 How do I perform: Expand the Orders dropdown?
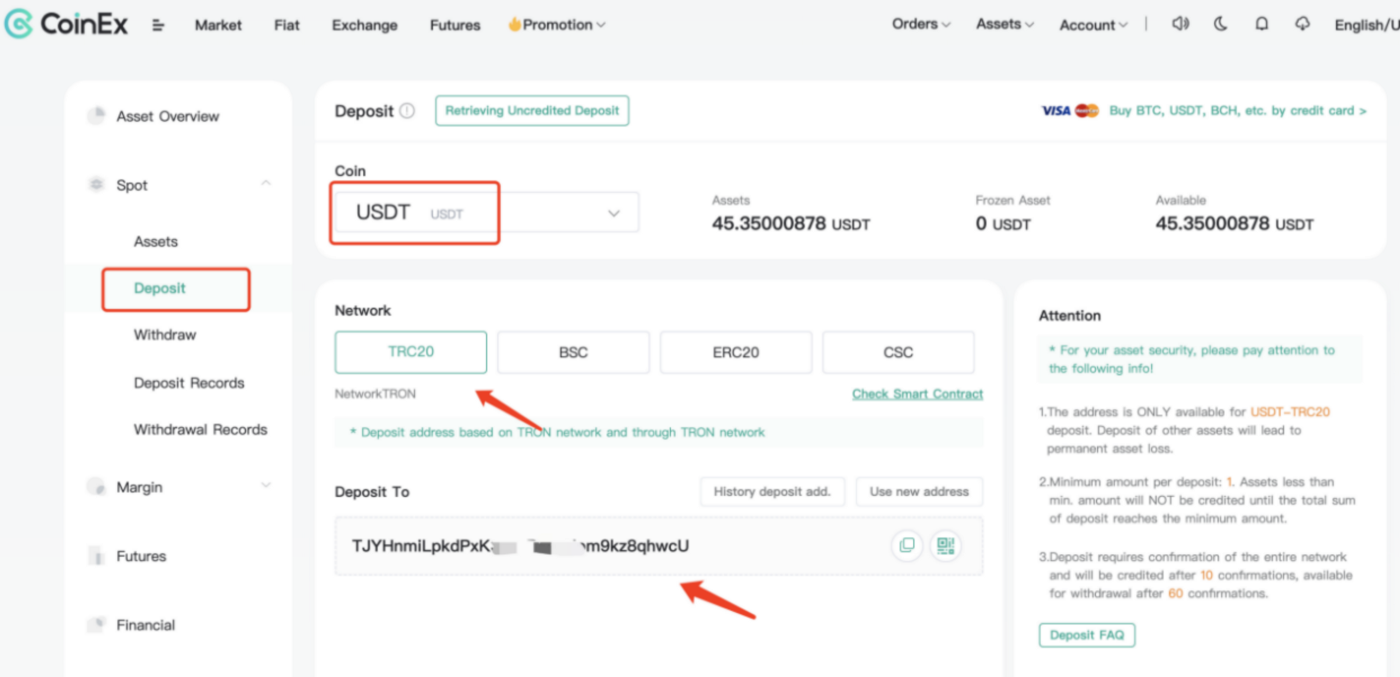[921, 24]
